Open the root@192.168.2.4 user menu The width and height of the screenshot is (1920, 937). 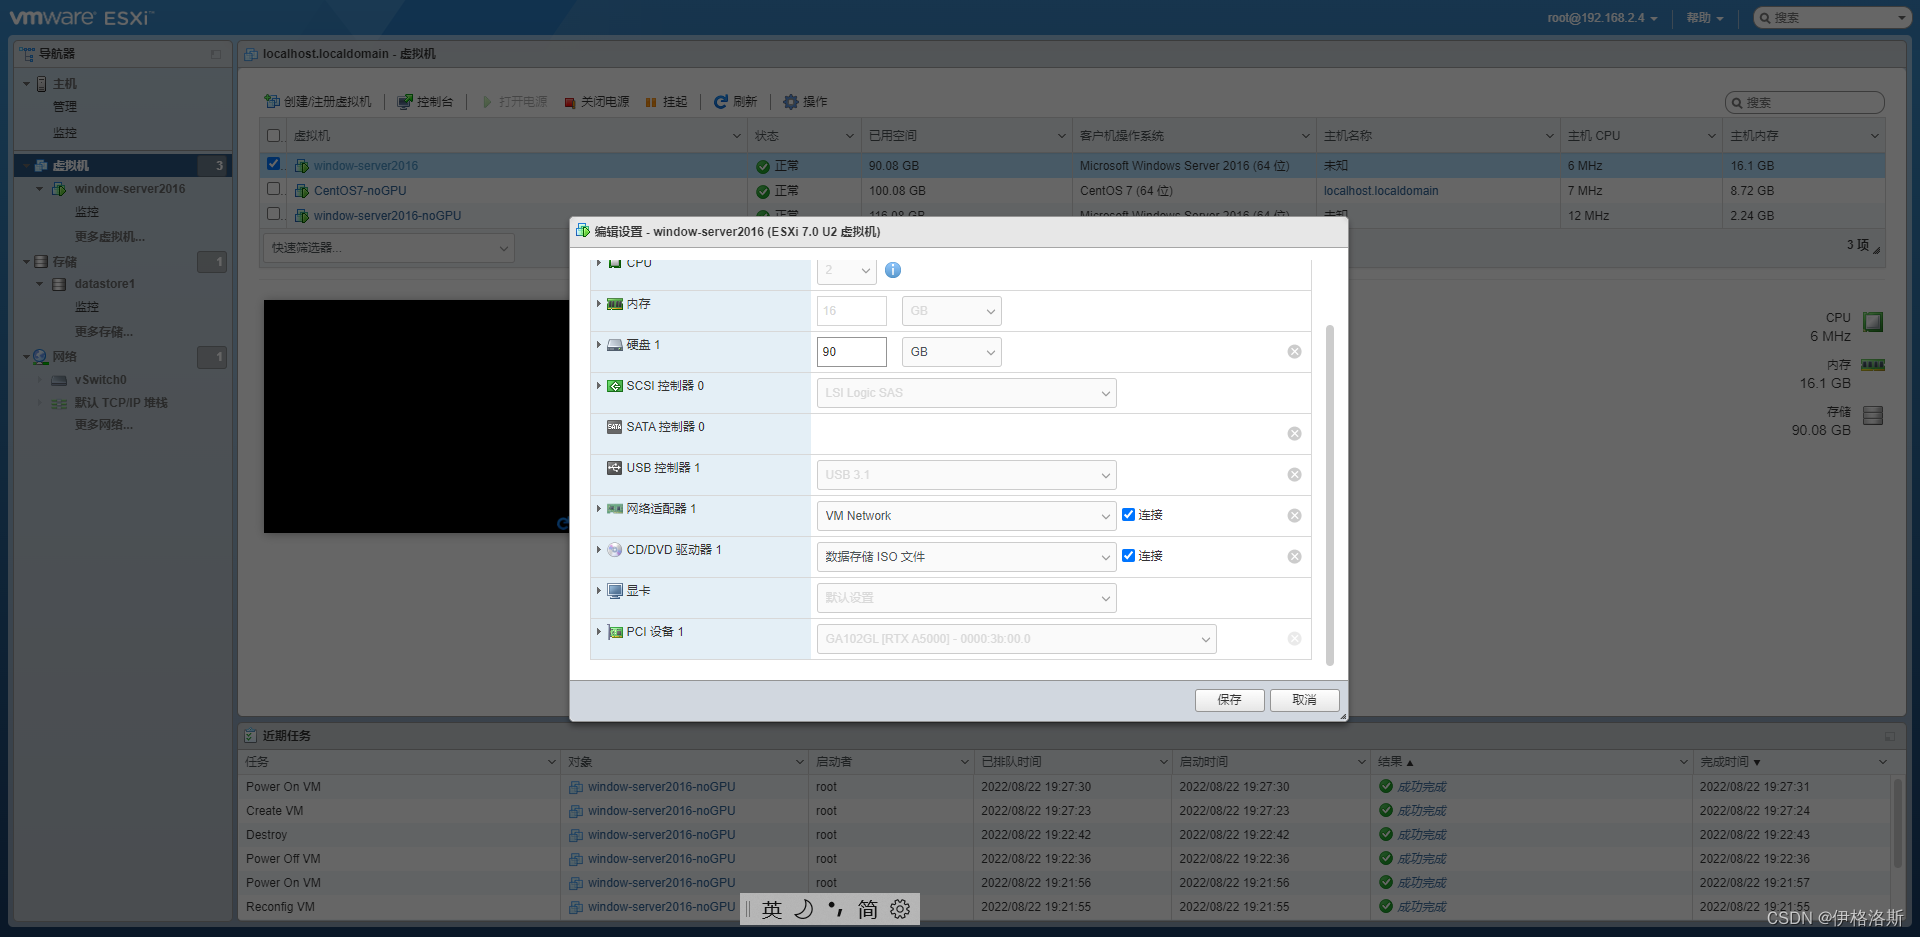click(1602, 18)
